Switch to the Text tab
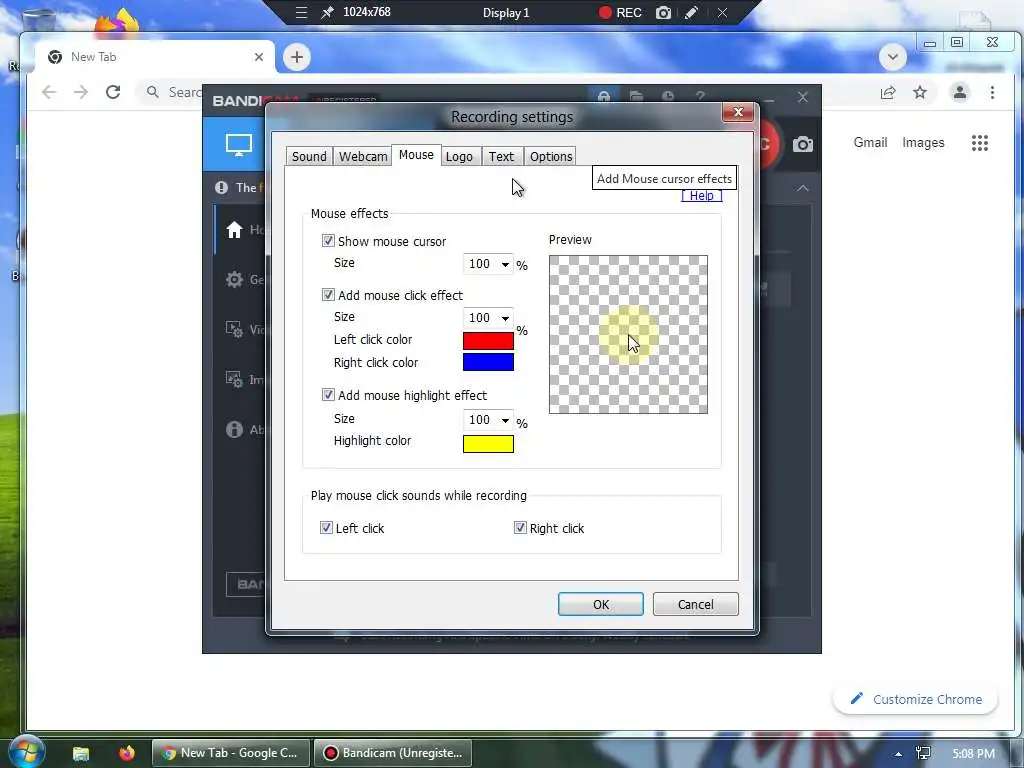 (x=501, y=157)
